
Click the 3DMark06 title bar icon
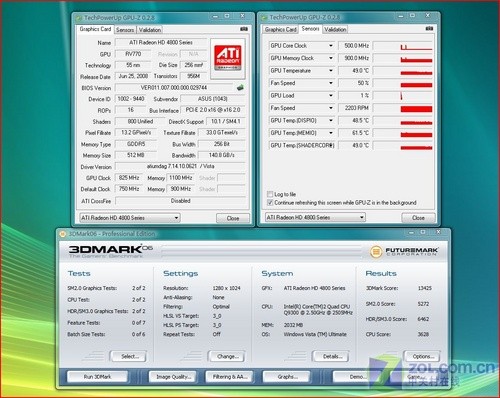(62, 234)
